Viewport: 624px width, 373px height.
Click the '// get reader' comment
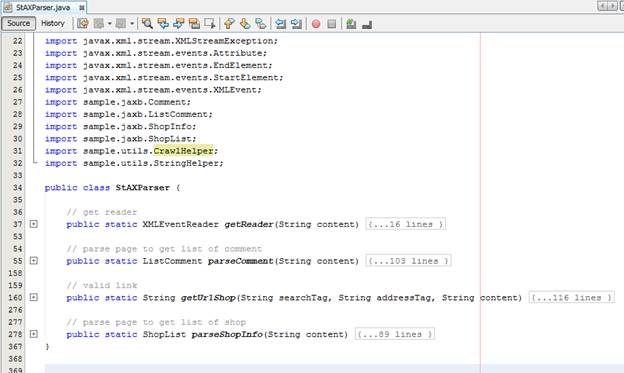[x=102, y=212]
